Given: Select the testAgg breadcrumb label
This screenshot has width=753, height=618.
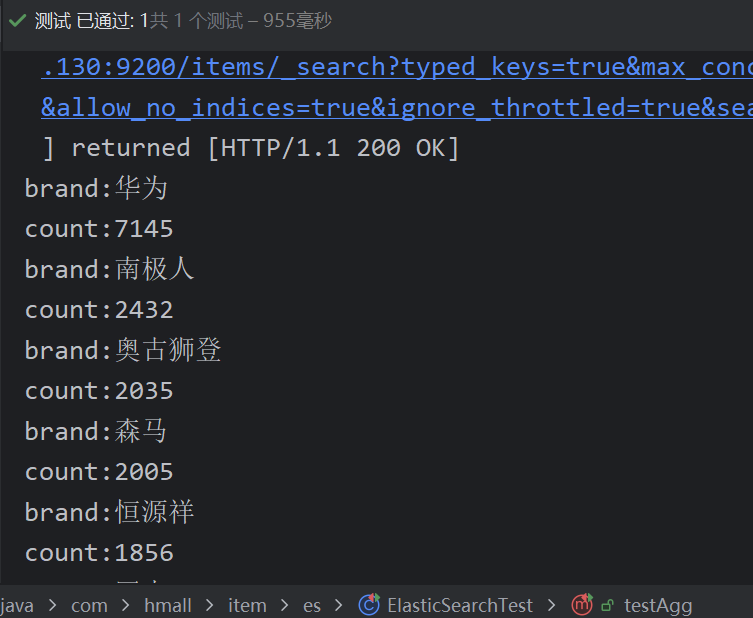Looking at the screenshot, I should click(658, 606).
